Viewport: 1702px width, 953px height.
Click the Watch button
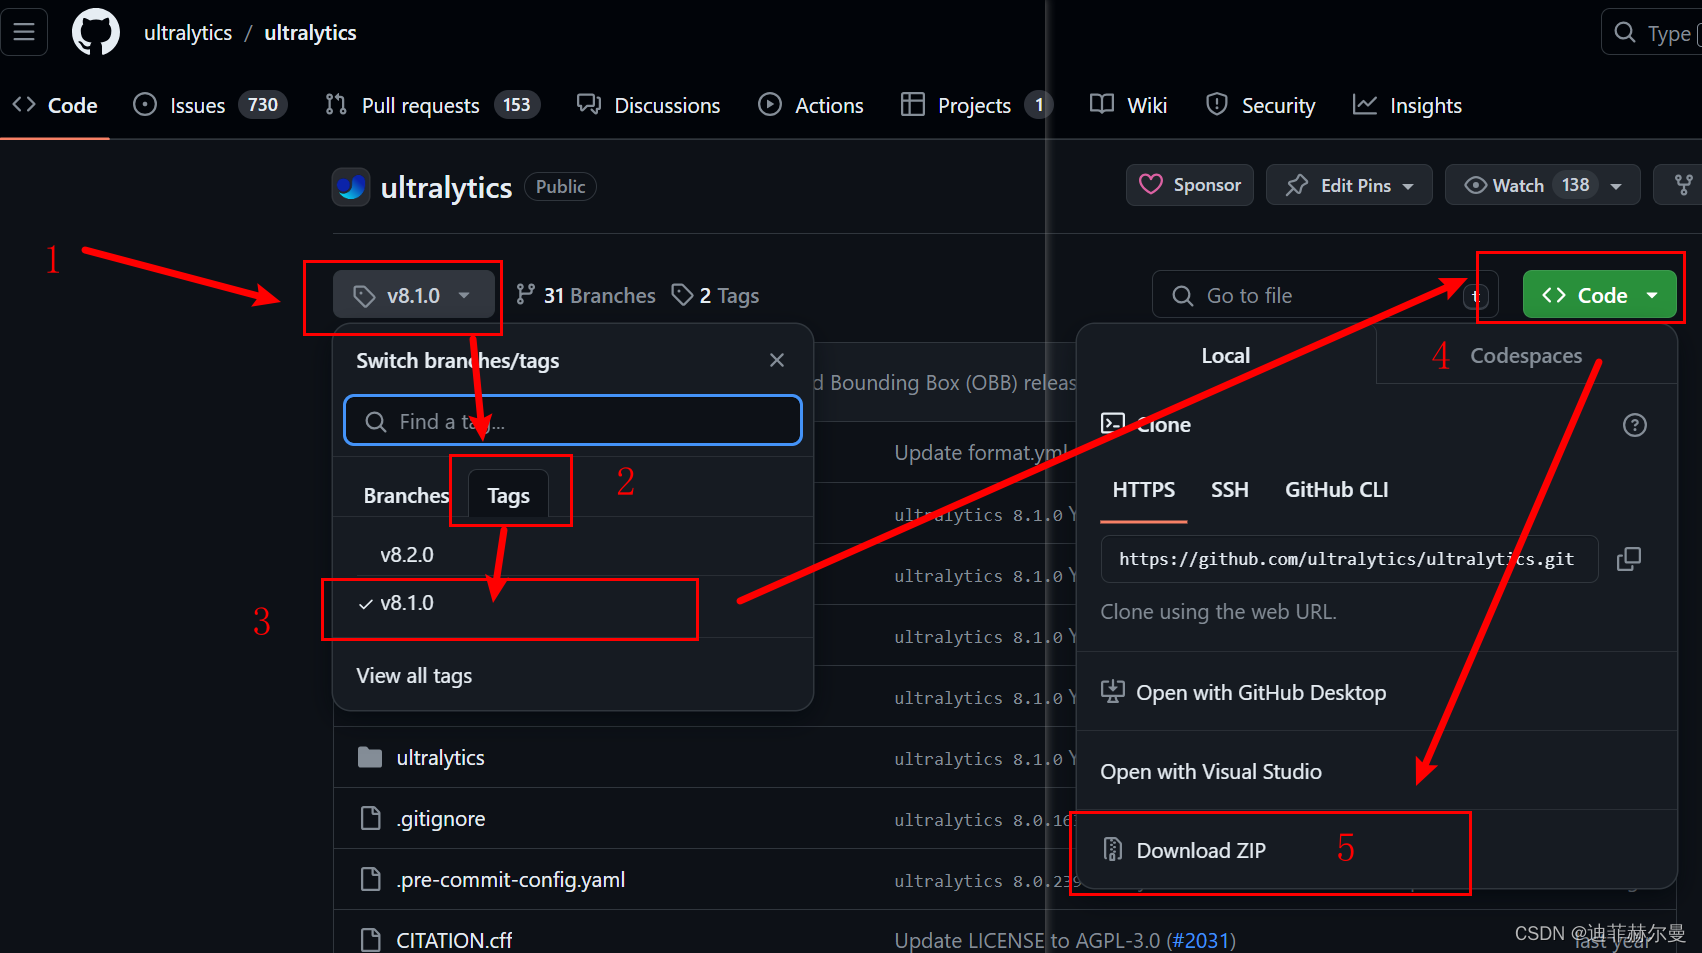[1519, 185]
